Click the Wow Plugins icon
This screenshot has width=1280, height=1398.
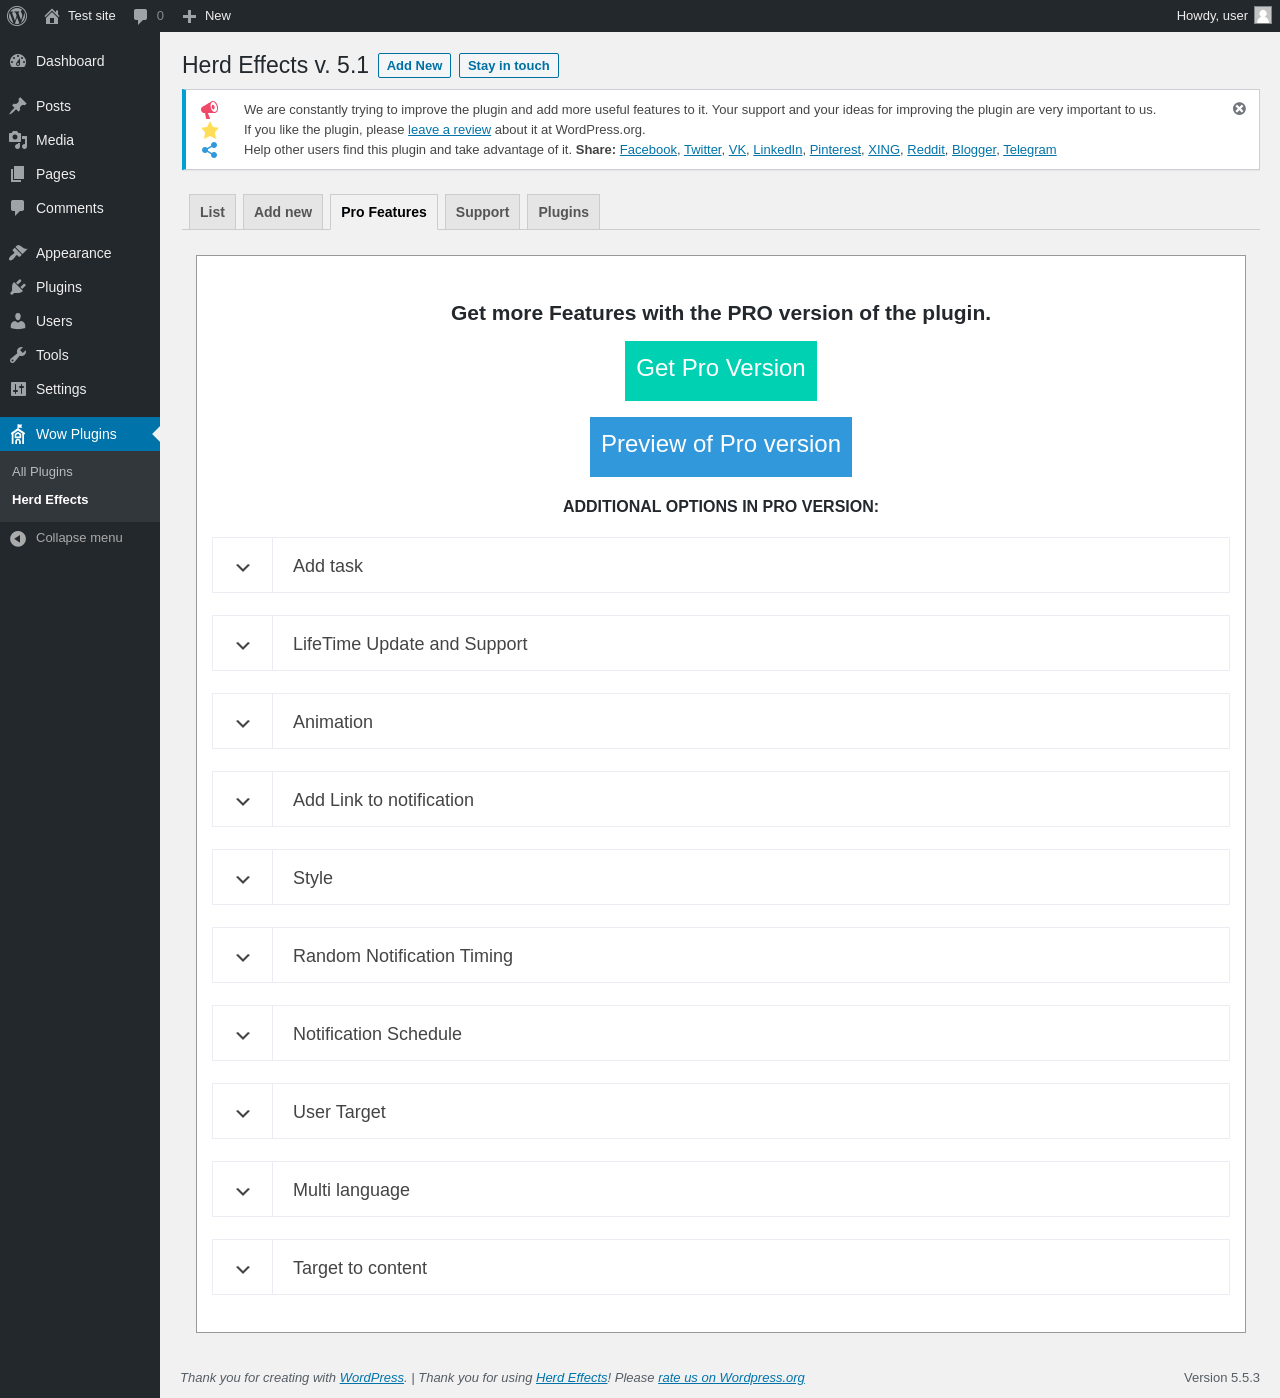click(x=18, y=434)
